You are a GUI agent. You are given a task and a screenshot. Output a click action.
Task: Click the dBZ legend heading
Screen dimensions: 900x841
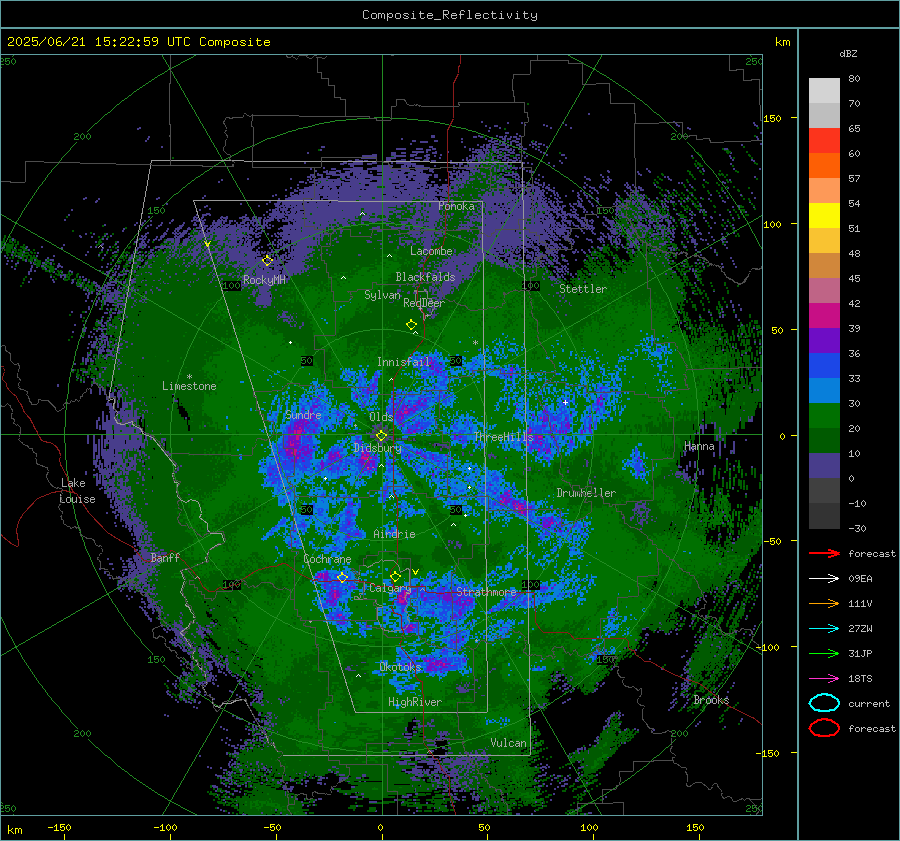[848, 54]
